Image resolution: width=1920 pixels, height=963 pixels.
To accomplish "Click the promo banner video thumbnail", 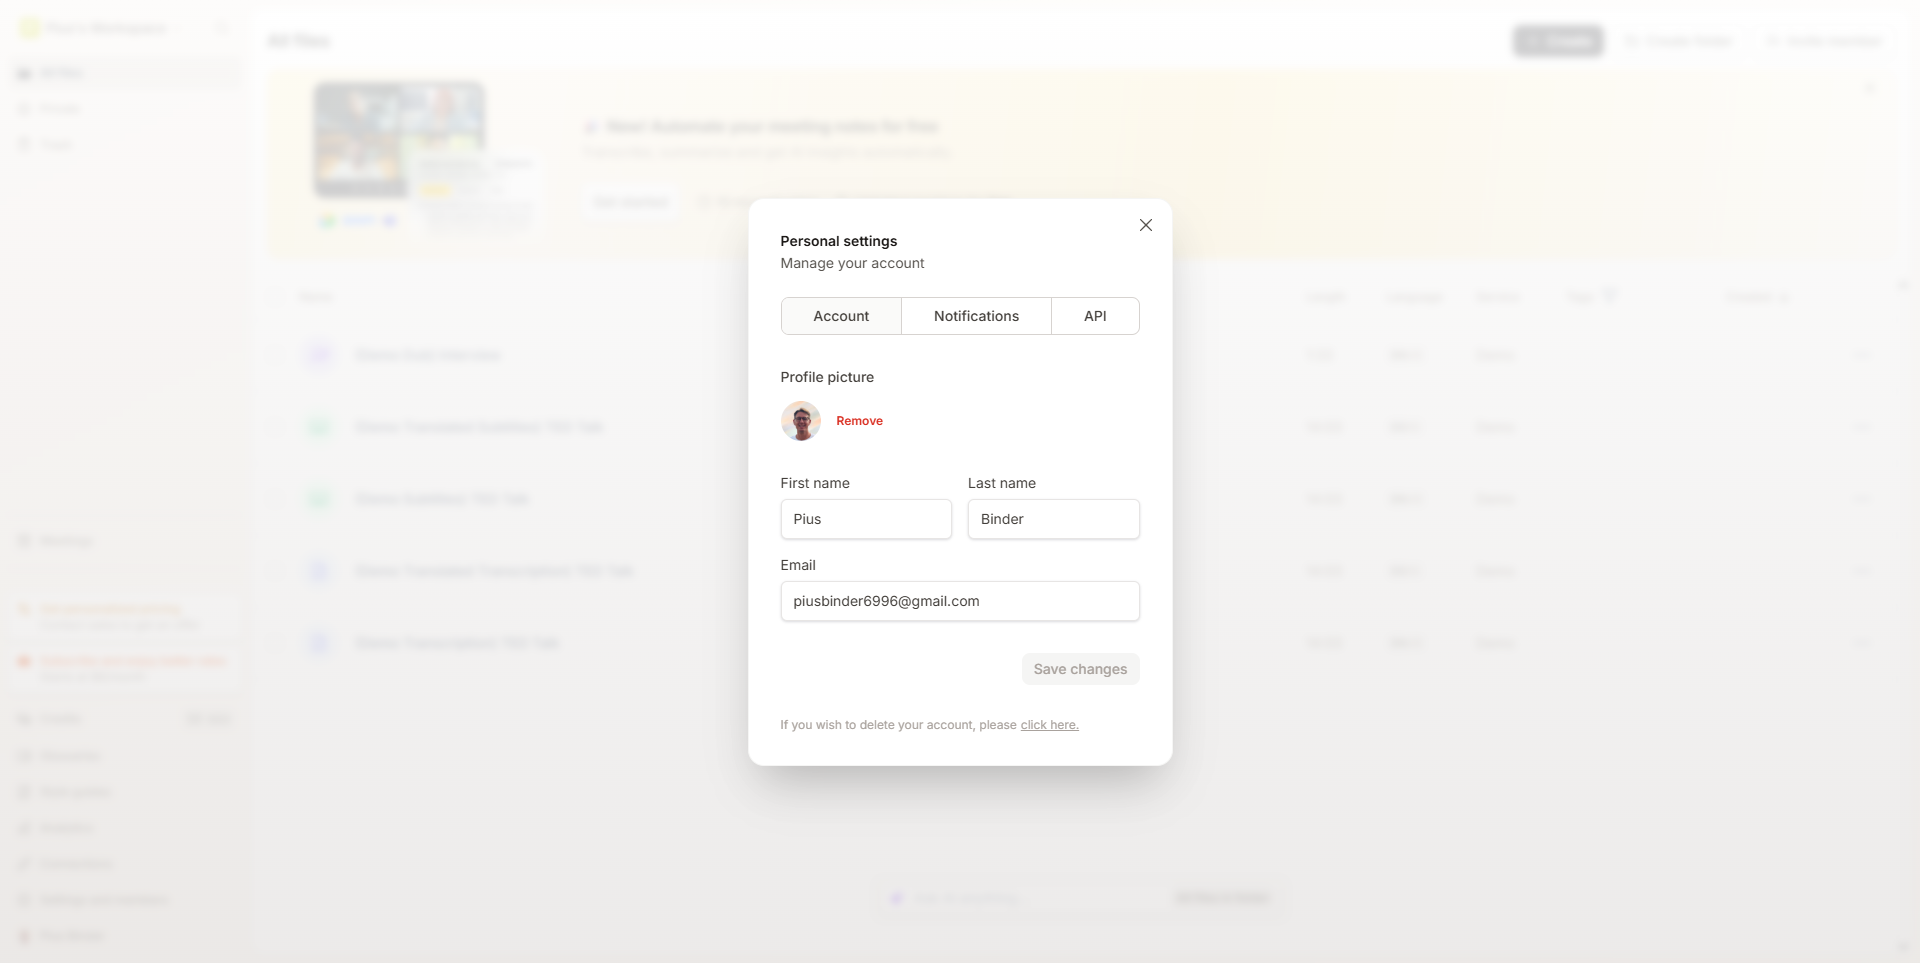I will pos(400,140).
